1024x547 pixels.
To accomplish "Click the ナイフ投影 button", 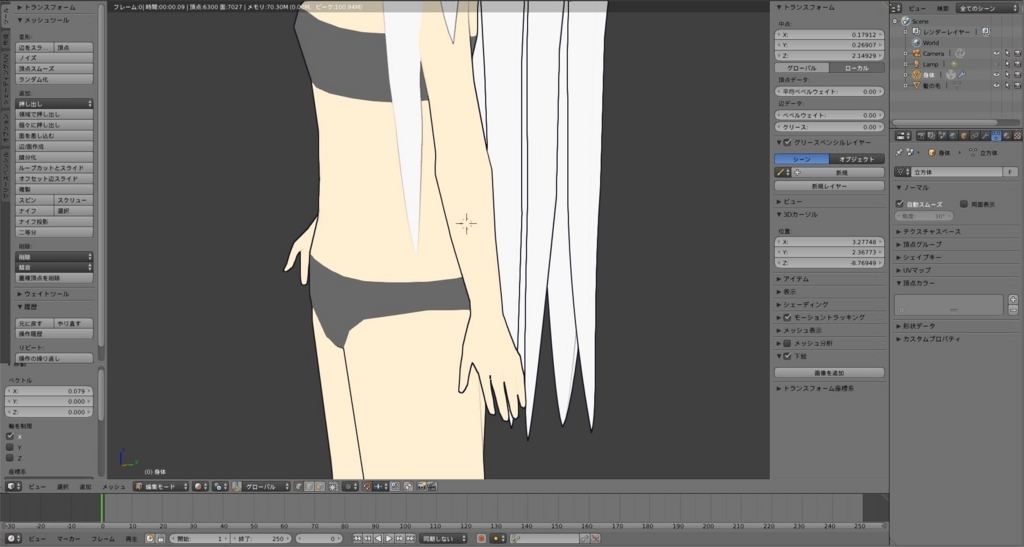I will pos(54,221).
